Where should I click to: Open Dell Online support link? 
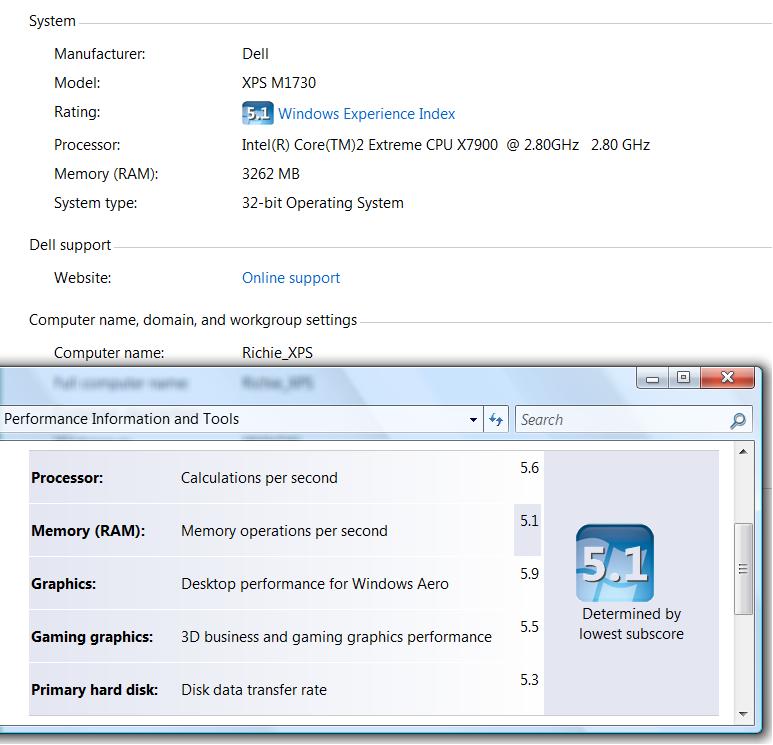291,278
